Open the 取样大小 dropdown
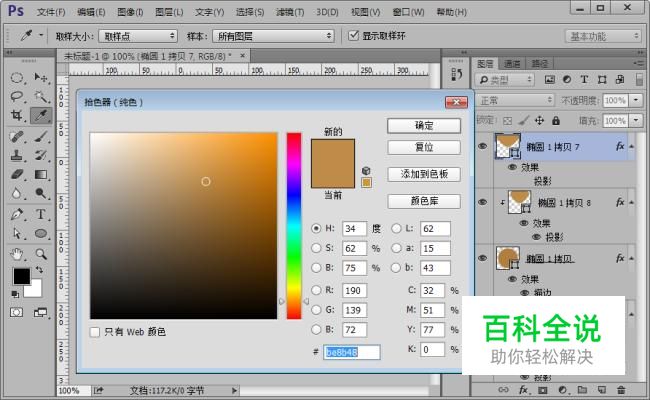Screen dimensions: 650x400 tap(138, 36)
